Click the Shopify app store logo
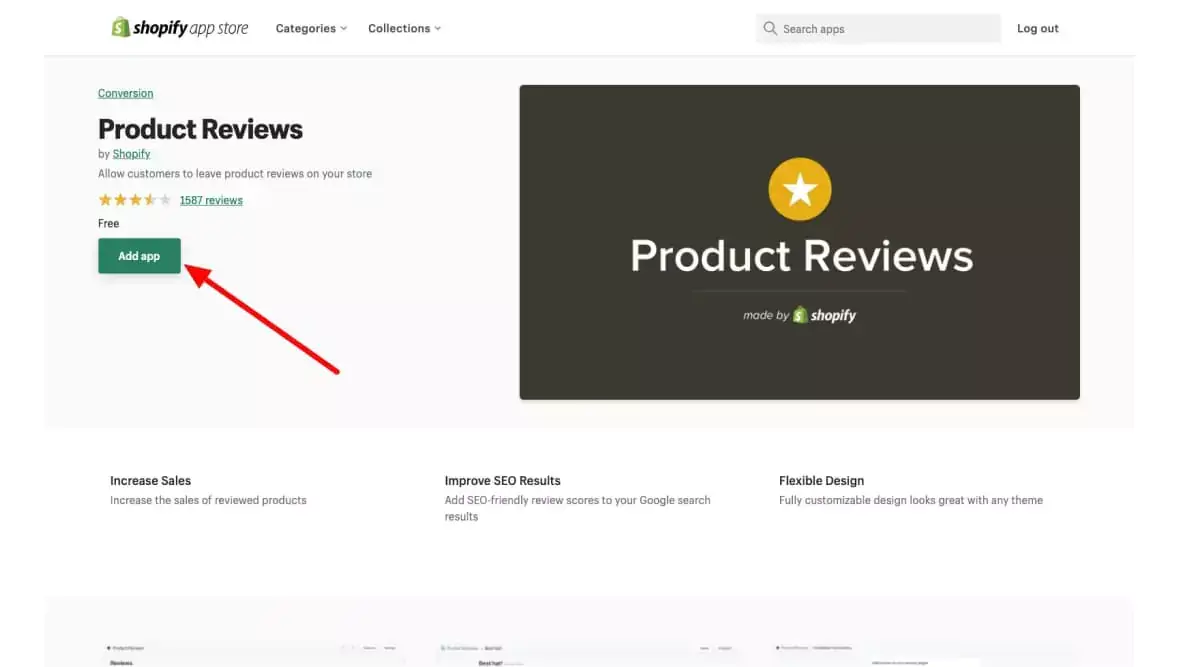 180,28
